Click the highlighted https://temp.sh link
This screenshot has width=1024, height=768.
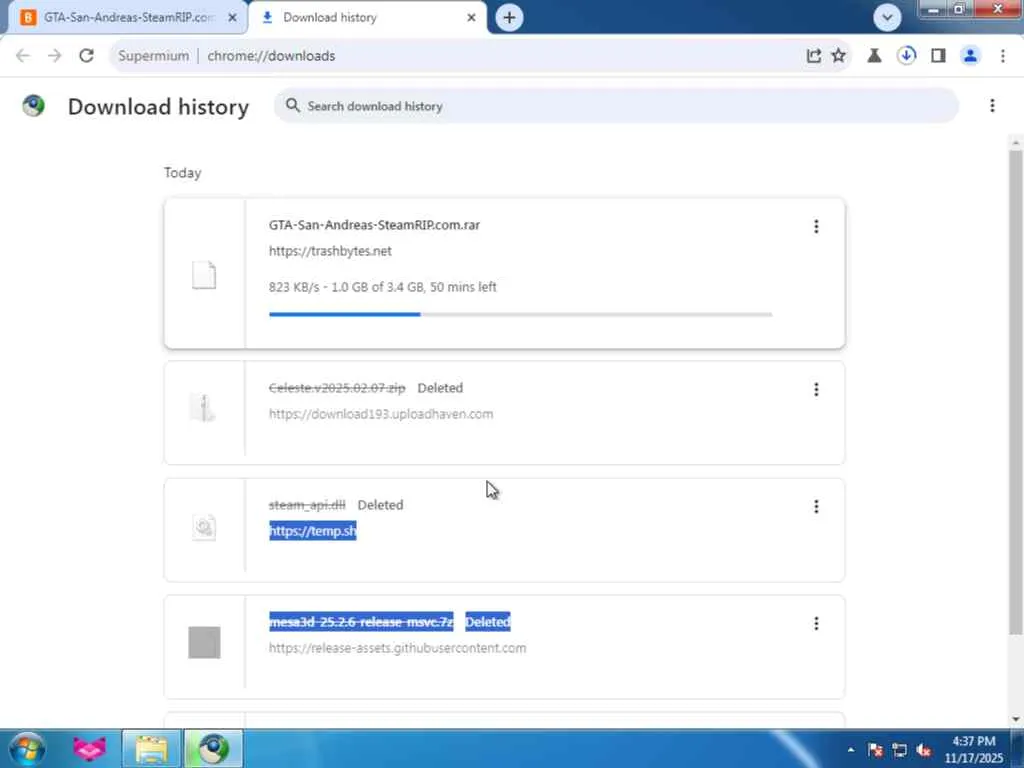[313, 531]
